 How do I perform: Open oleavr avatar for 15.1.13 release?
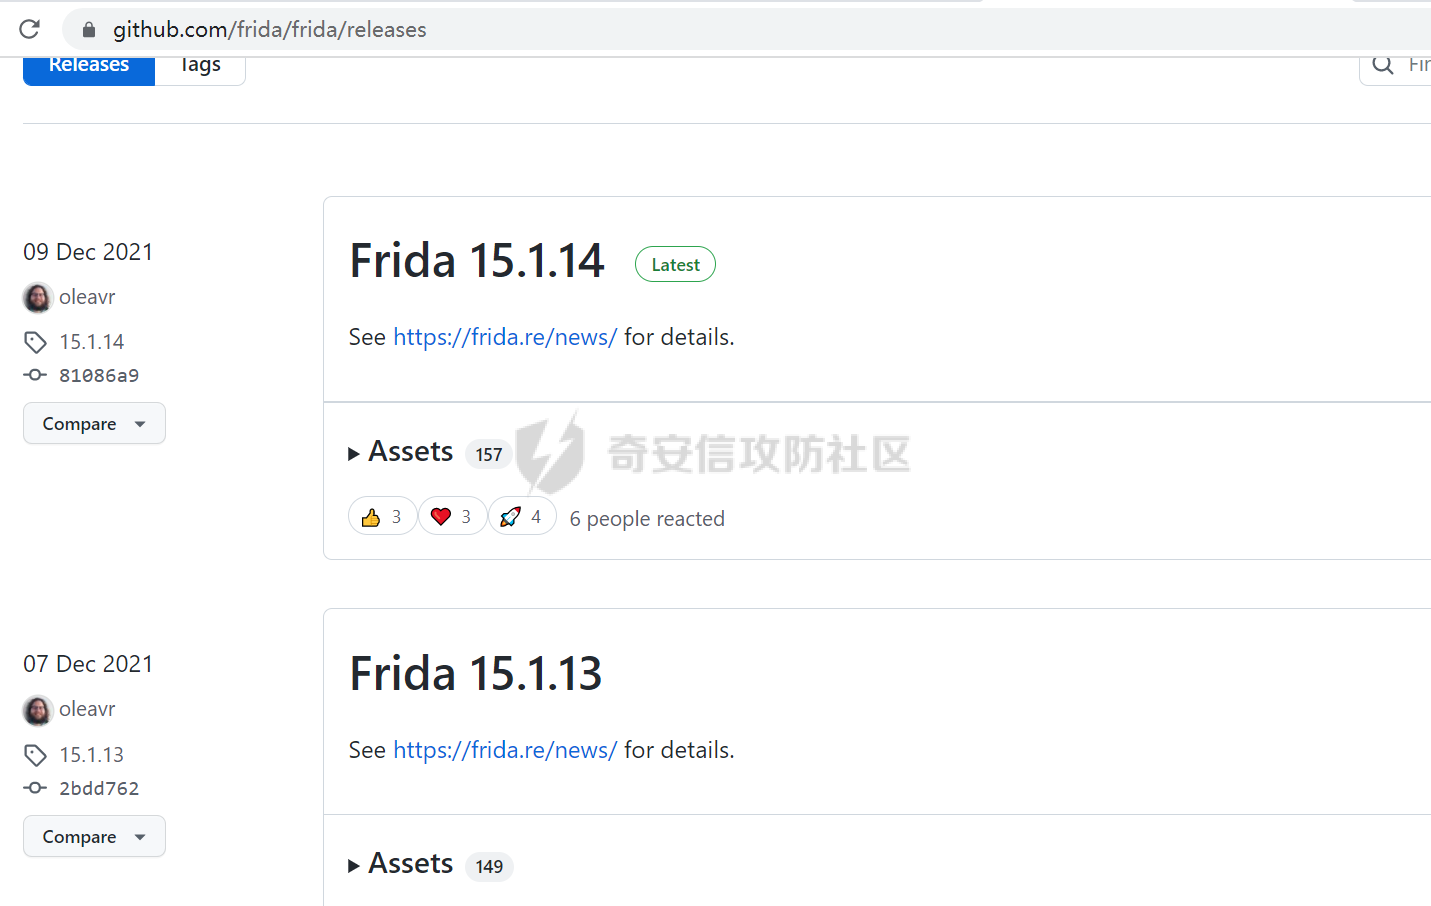point(37,710)
